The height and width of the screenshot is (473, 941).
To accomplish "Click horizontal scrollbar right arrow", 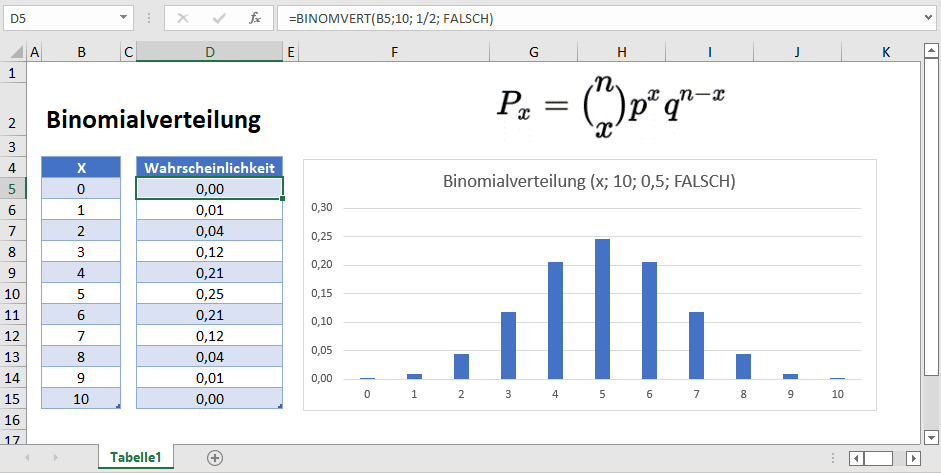I will click(913, 459).
